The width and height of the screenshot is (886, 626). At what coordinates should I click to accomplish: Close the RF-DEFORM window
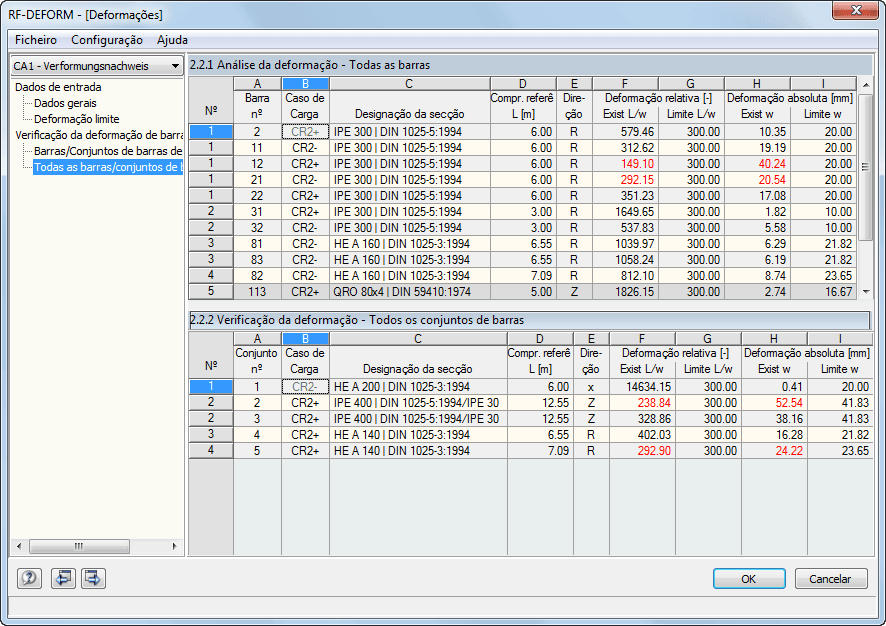click(x=856, y=10)
